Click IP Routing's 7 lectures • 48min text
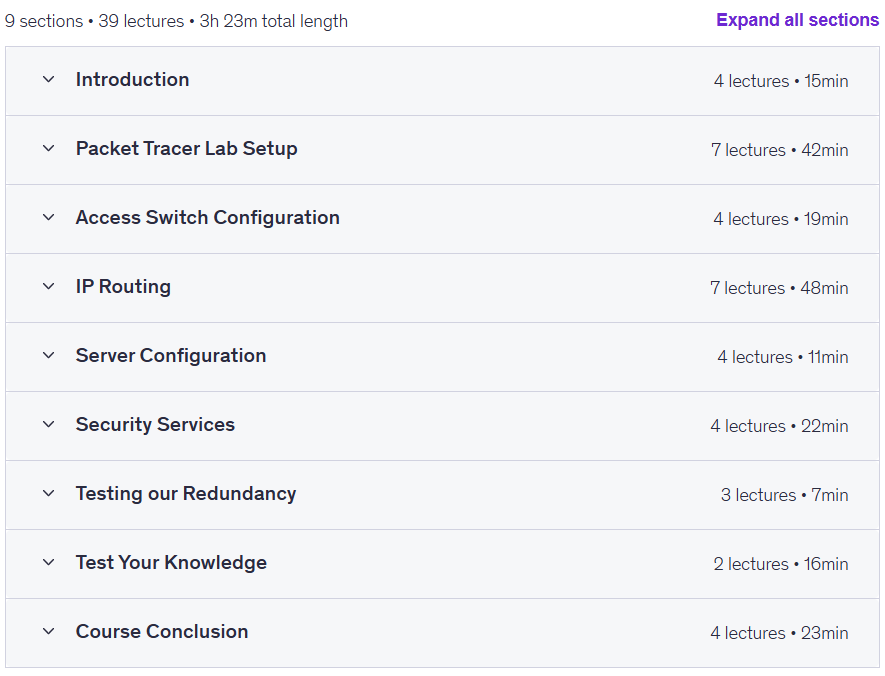This screenshot has width=885, height=676. point(779,288)
